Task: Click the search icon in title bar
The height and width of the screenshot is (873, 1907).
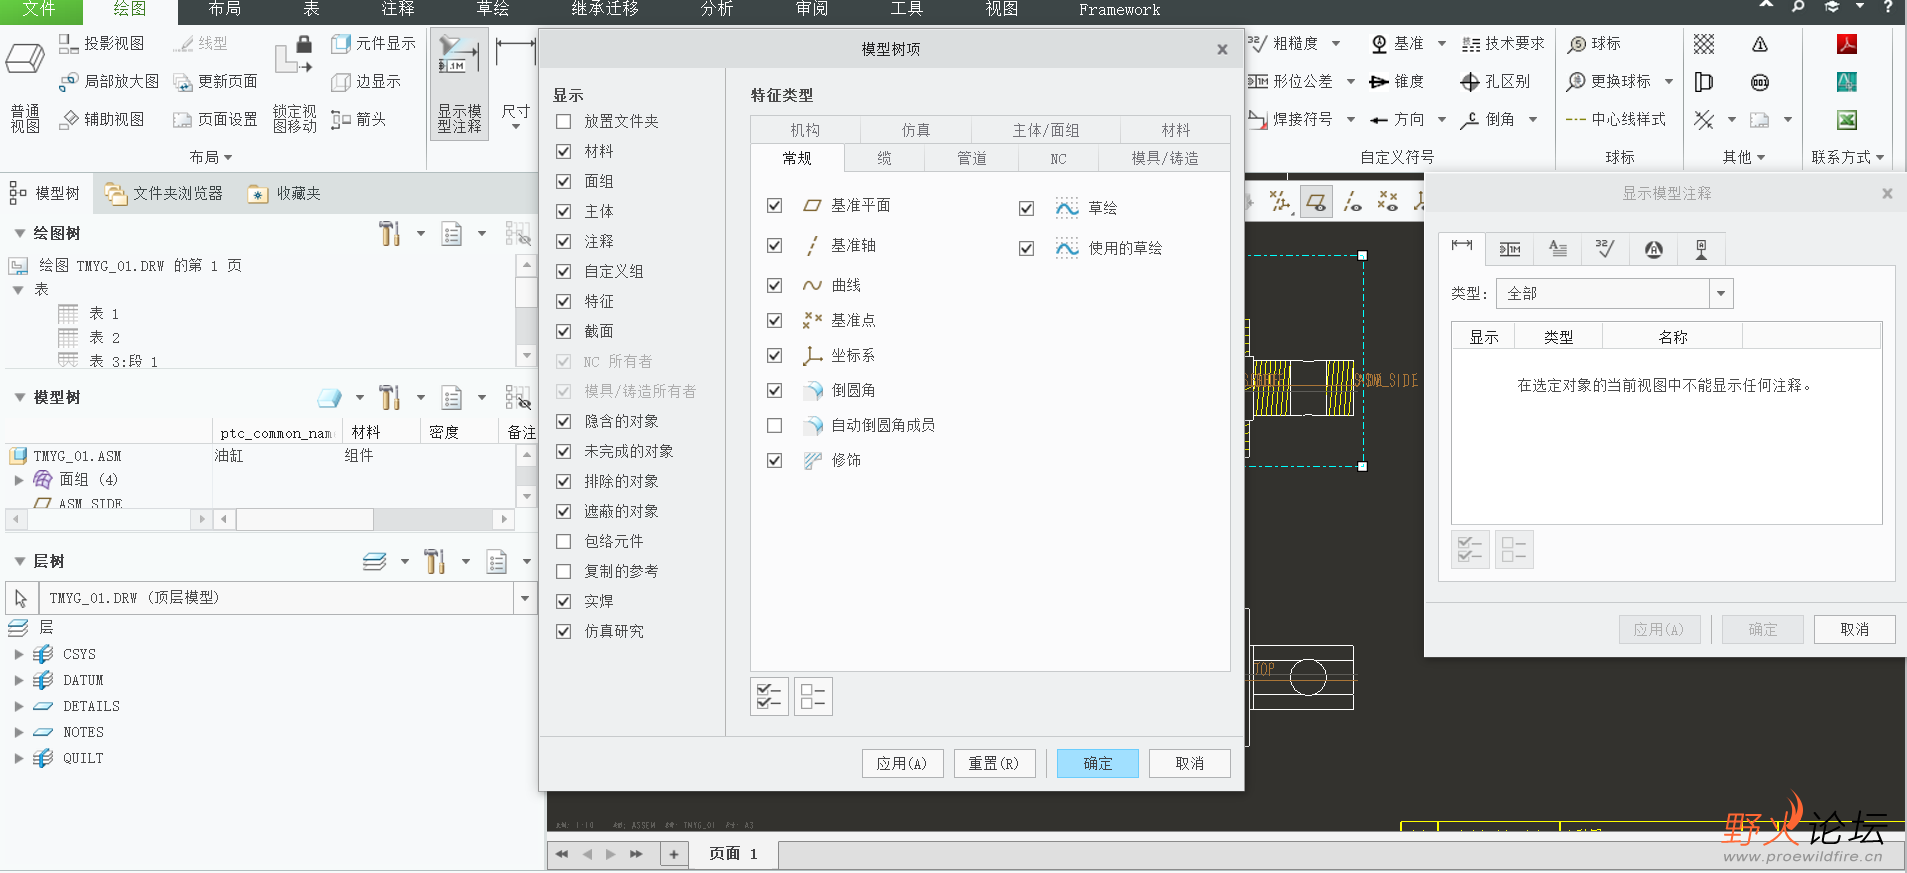Action: [1798, 7]
